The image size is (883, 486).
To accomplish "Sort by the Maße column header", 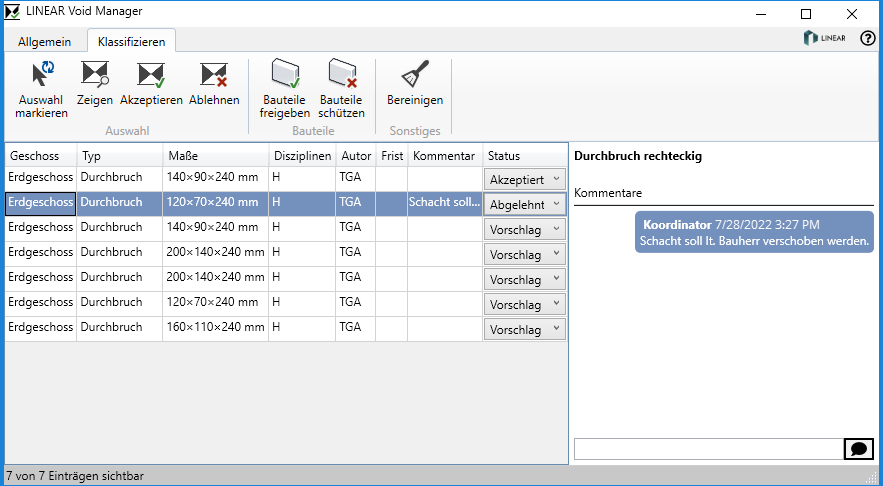I will coord(216,156).
